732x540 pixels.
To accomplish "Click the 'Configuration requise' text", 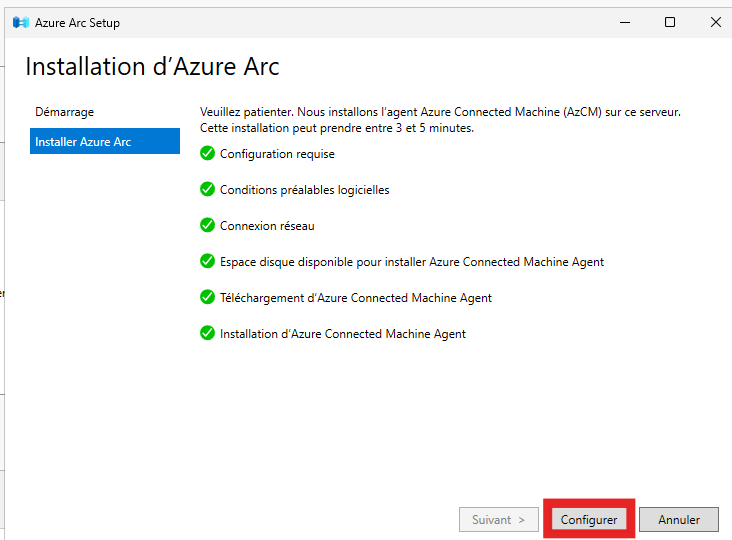I will [x=277, y=154].
